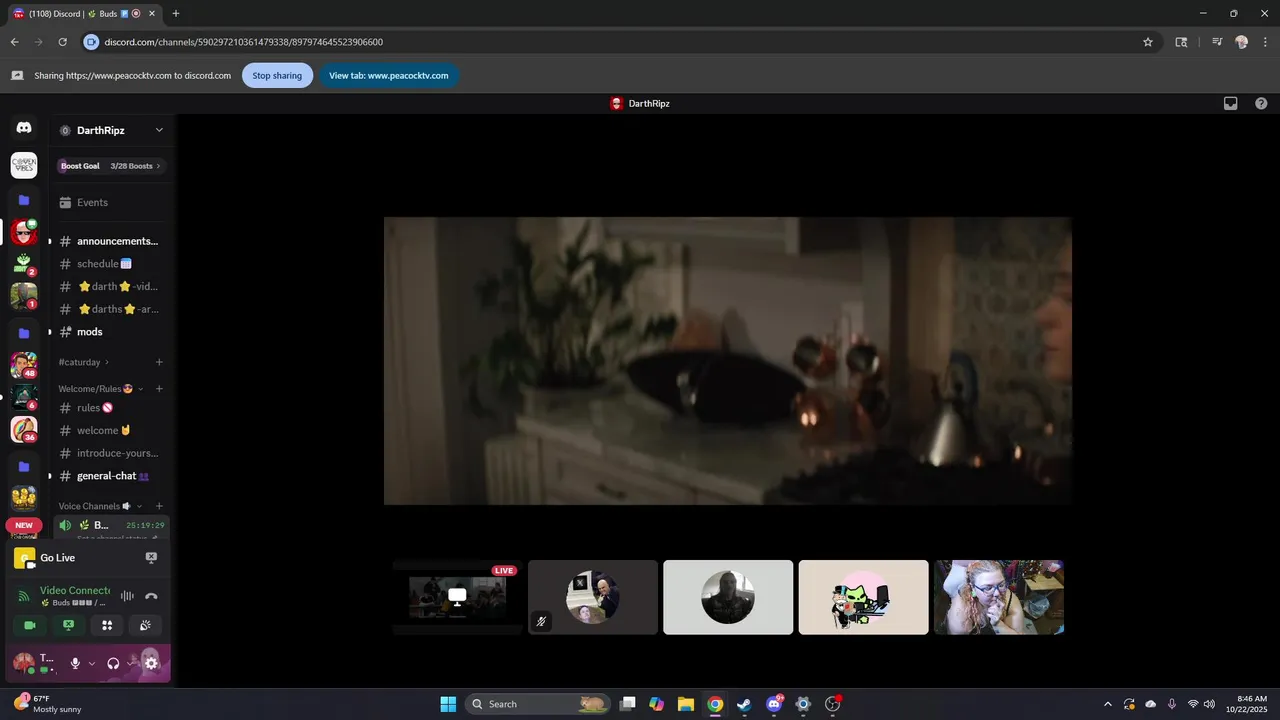The width and height of the screenshot is (1280, 720).
Task: Open a new browser tab
Action: pos(176,14)
